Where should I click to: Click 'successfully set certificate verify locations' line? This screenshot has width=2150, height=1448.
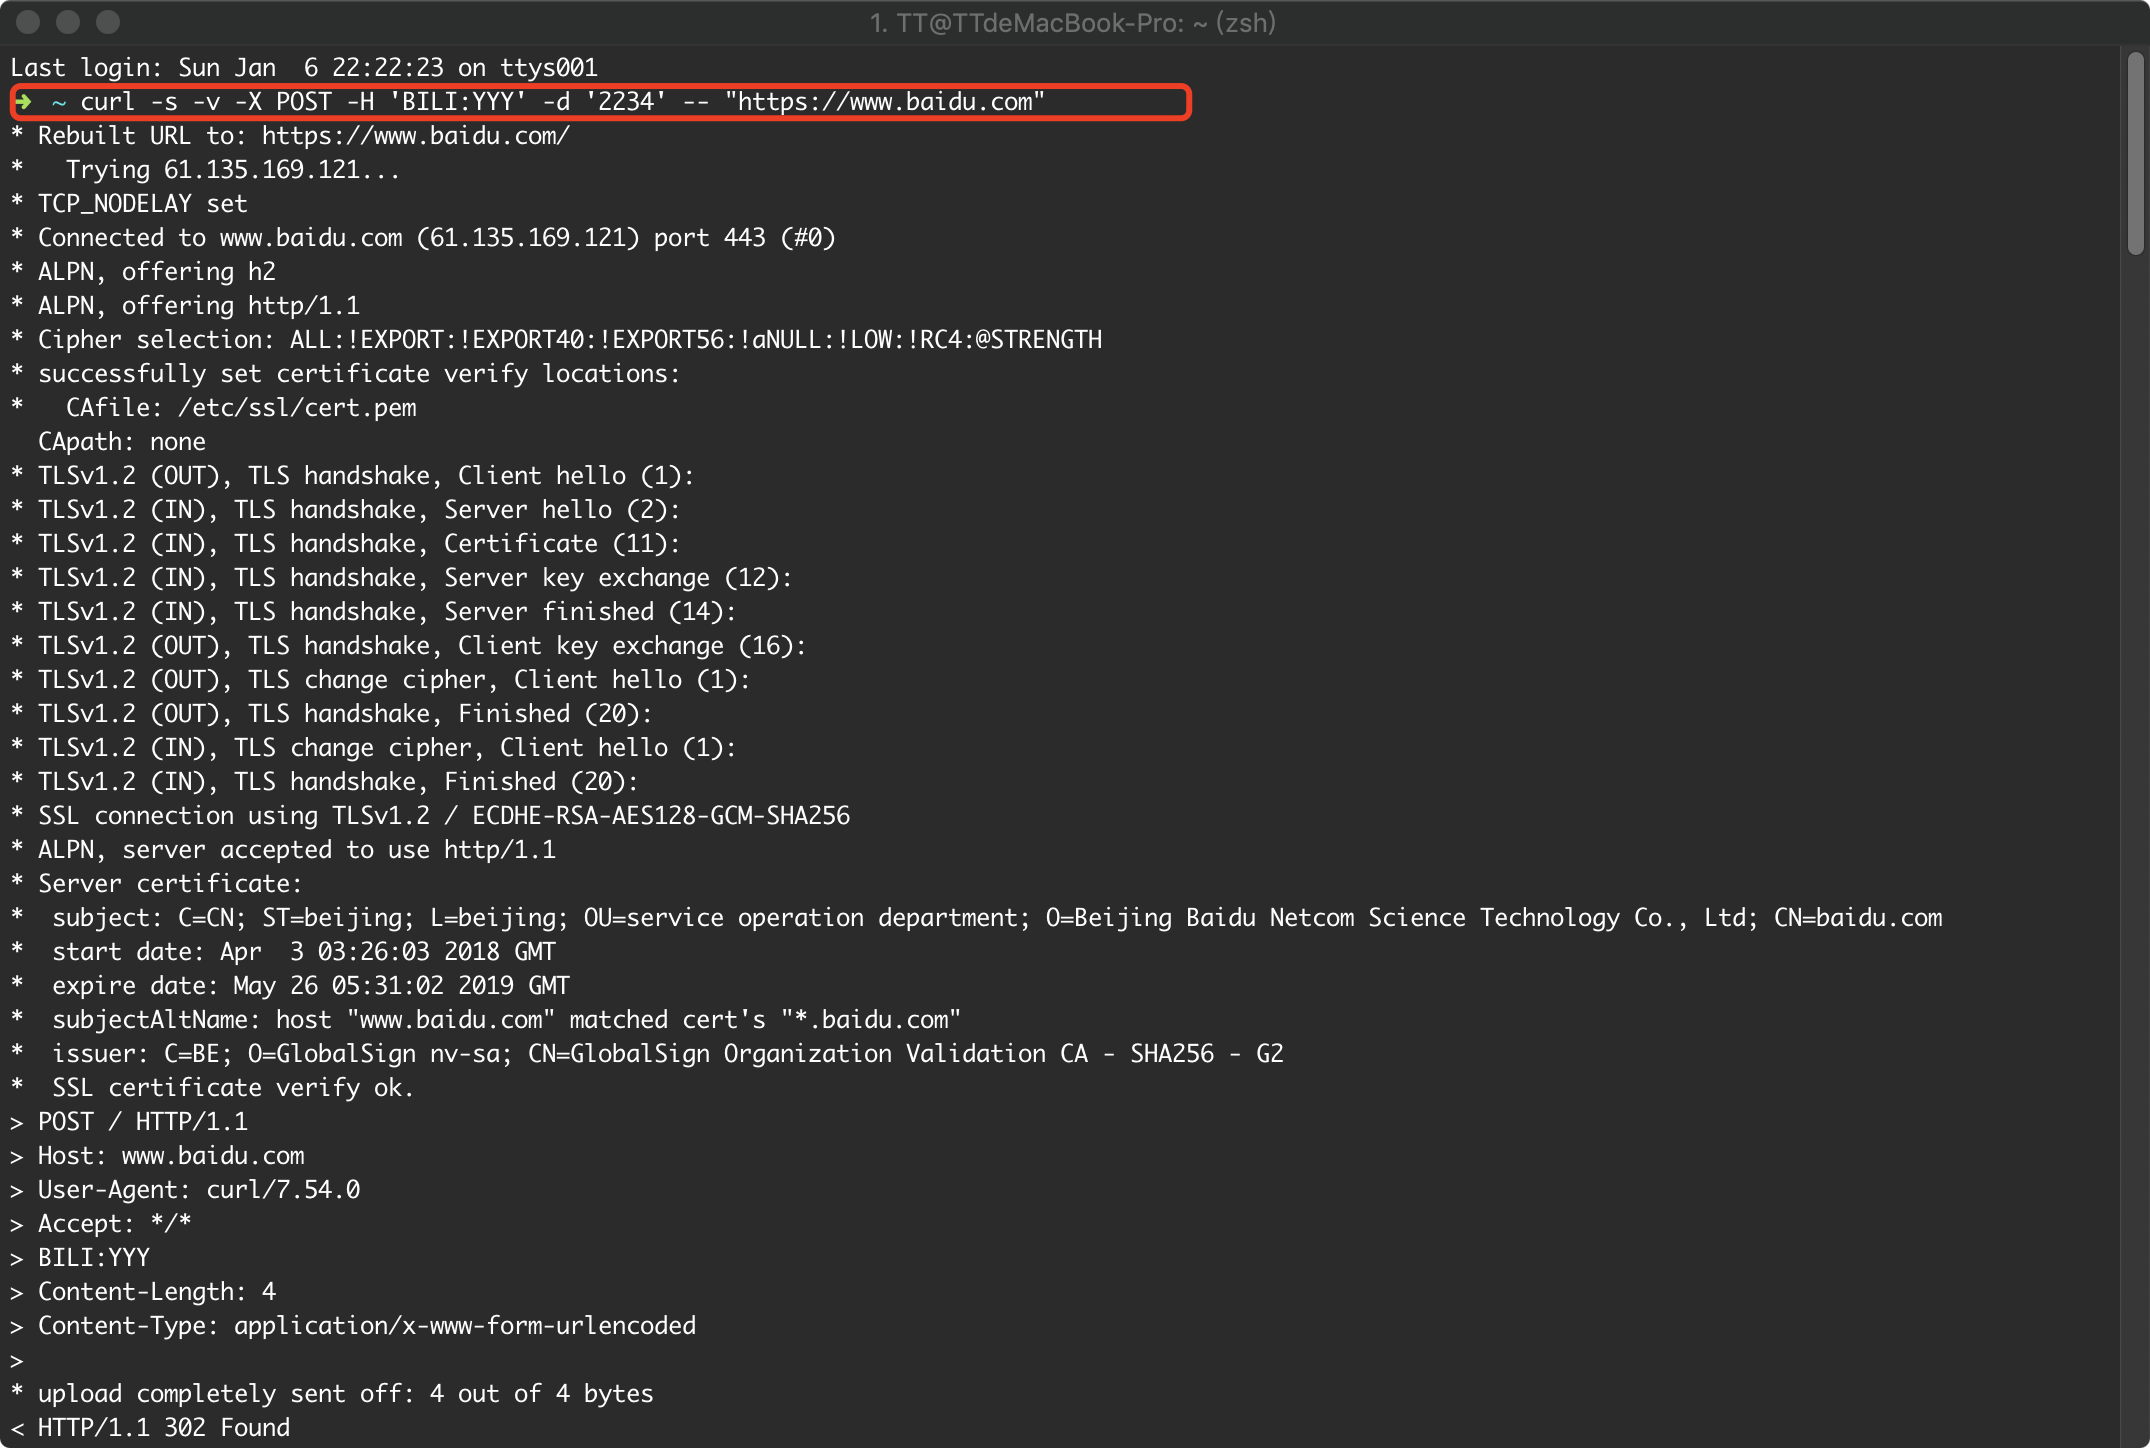345,374
